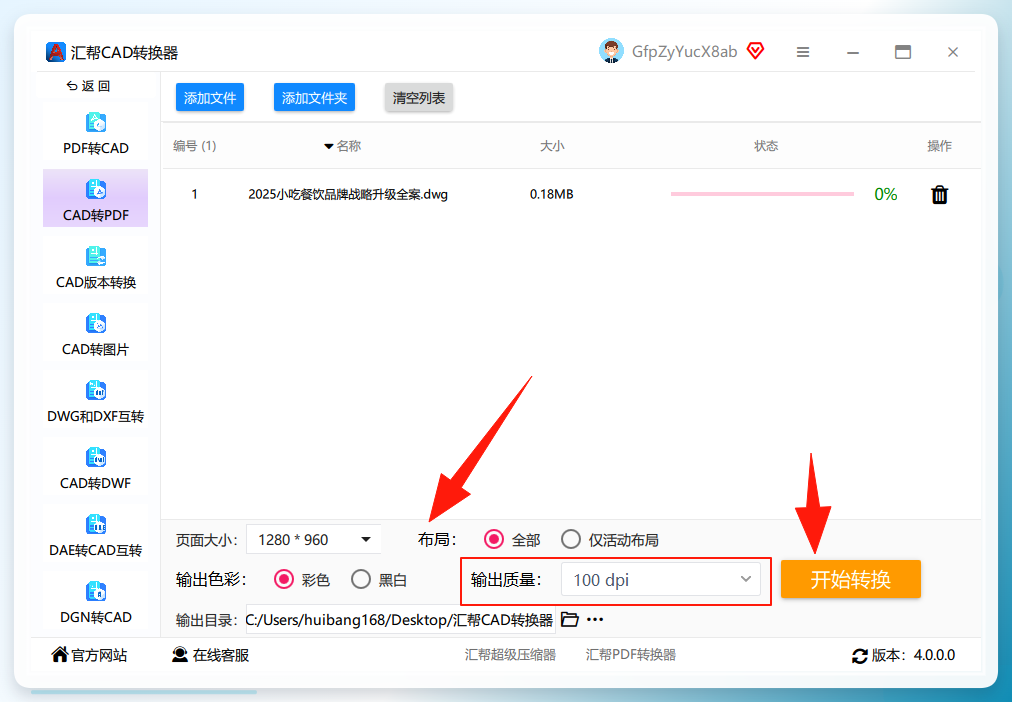Expand the 输出质量 100 dpi dropdown
Screen dimensions: 1012x702
pos(661,579)
